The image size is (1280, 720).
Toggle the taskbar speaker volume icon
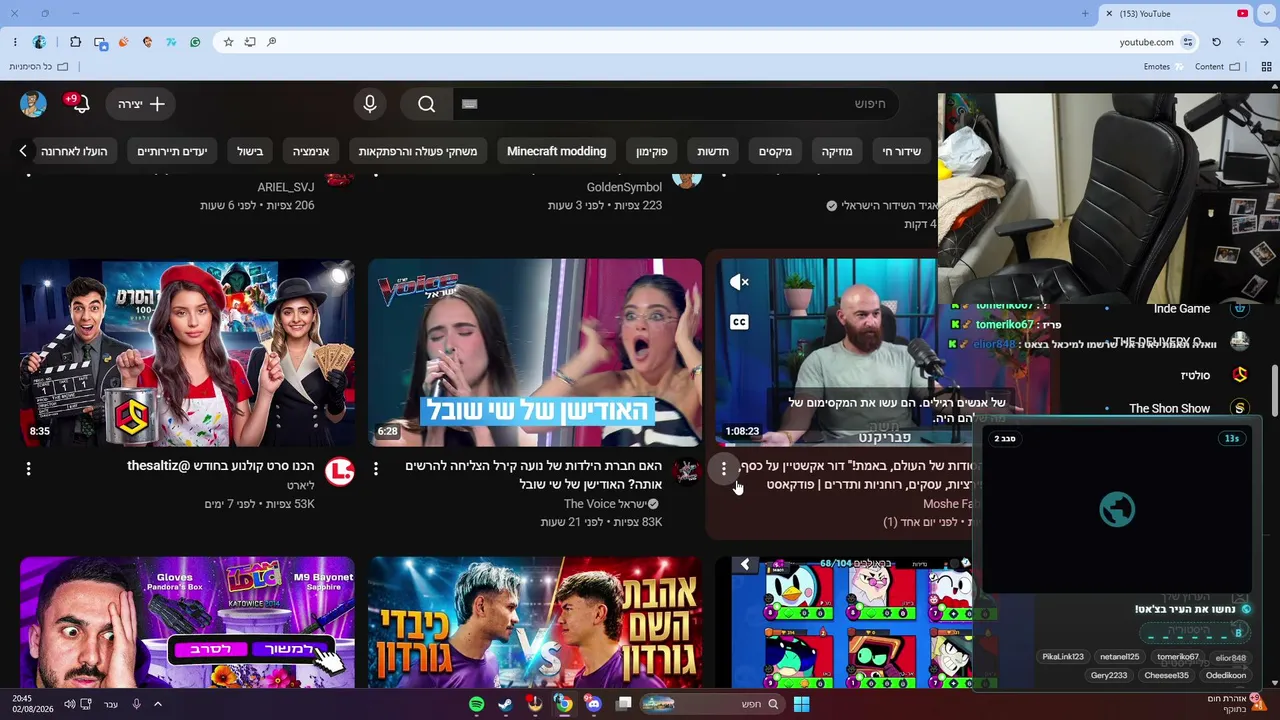(70, 704)
